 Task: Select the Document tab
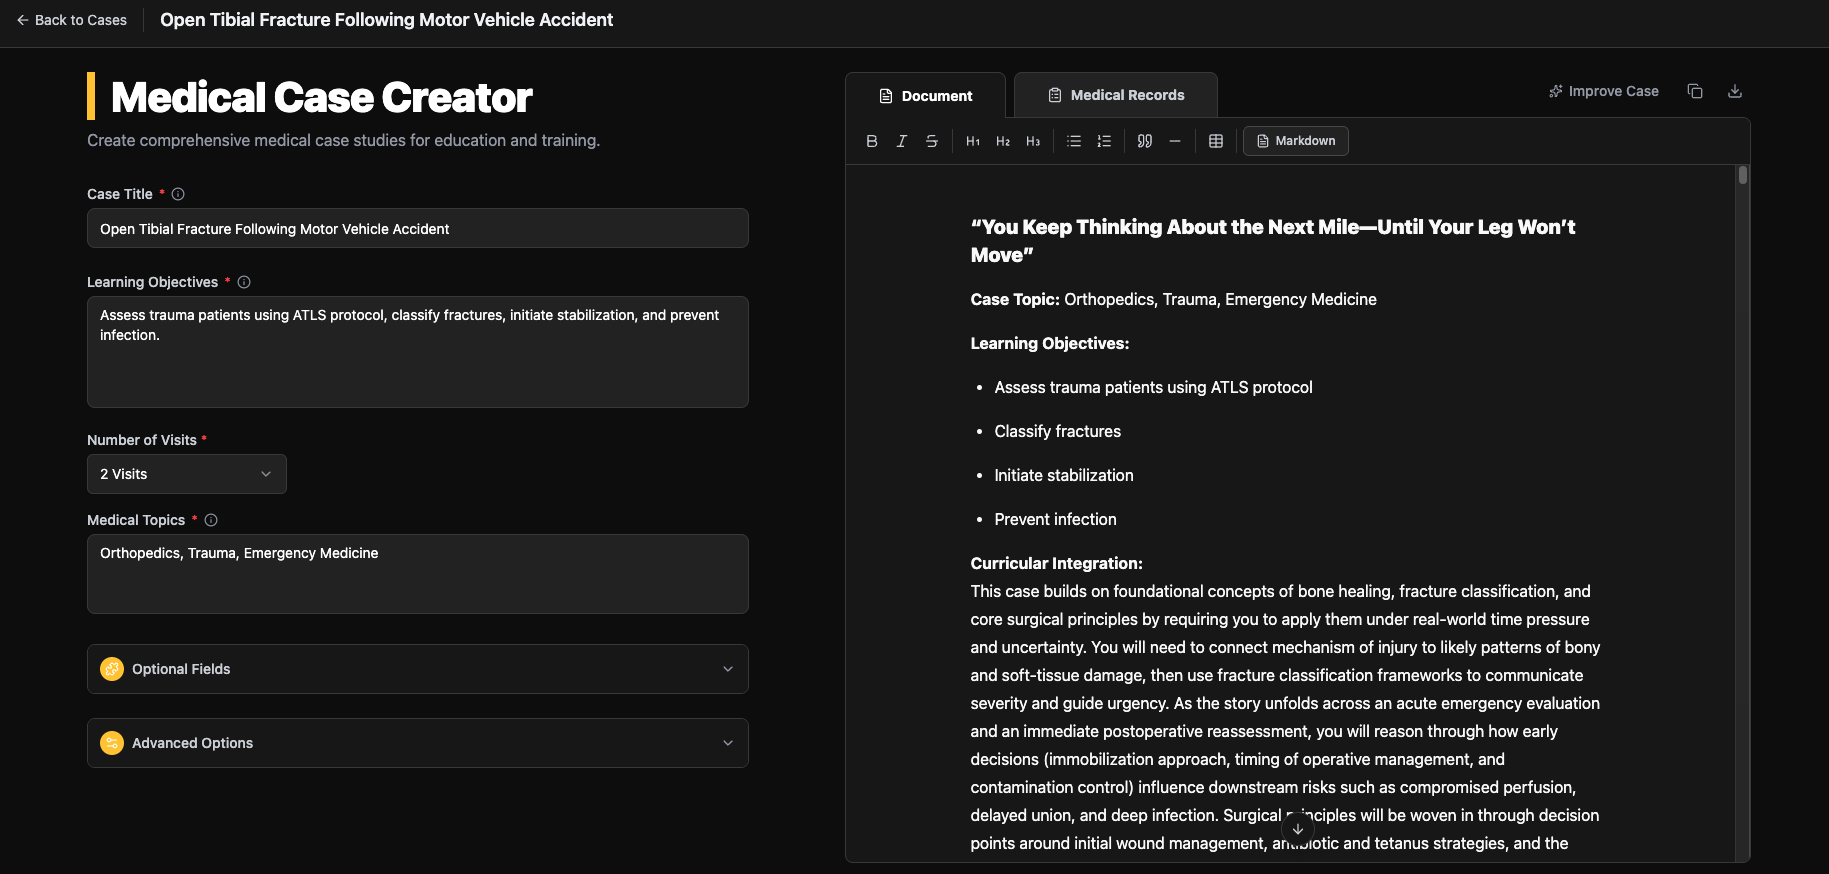click(925, 96)
